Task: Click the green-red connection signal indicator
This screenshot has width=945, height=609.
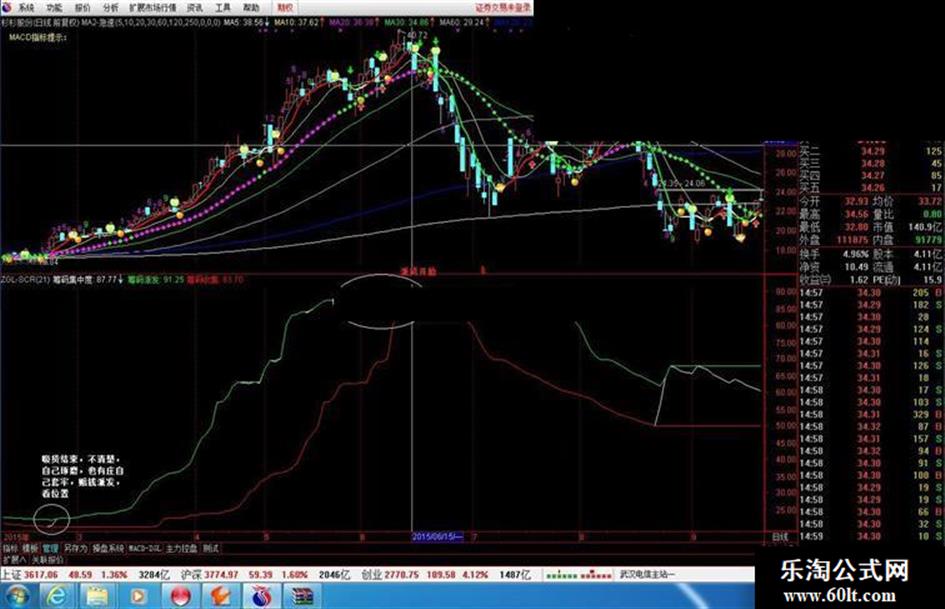Action: coord(579,575)
